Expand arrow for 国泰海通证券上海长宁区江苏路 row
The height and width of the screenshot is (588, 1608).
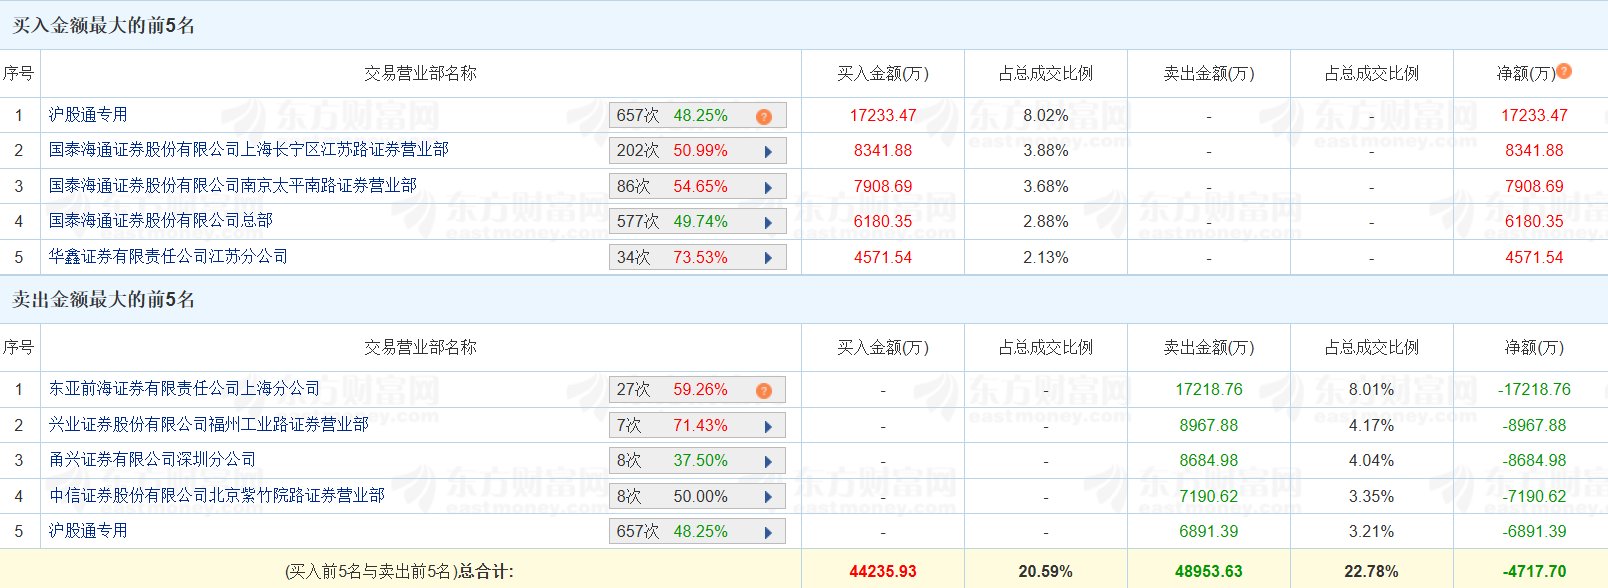tap(768, 152)
